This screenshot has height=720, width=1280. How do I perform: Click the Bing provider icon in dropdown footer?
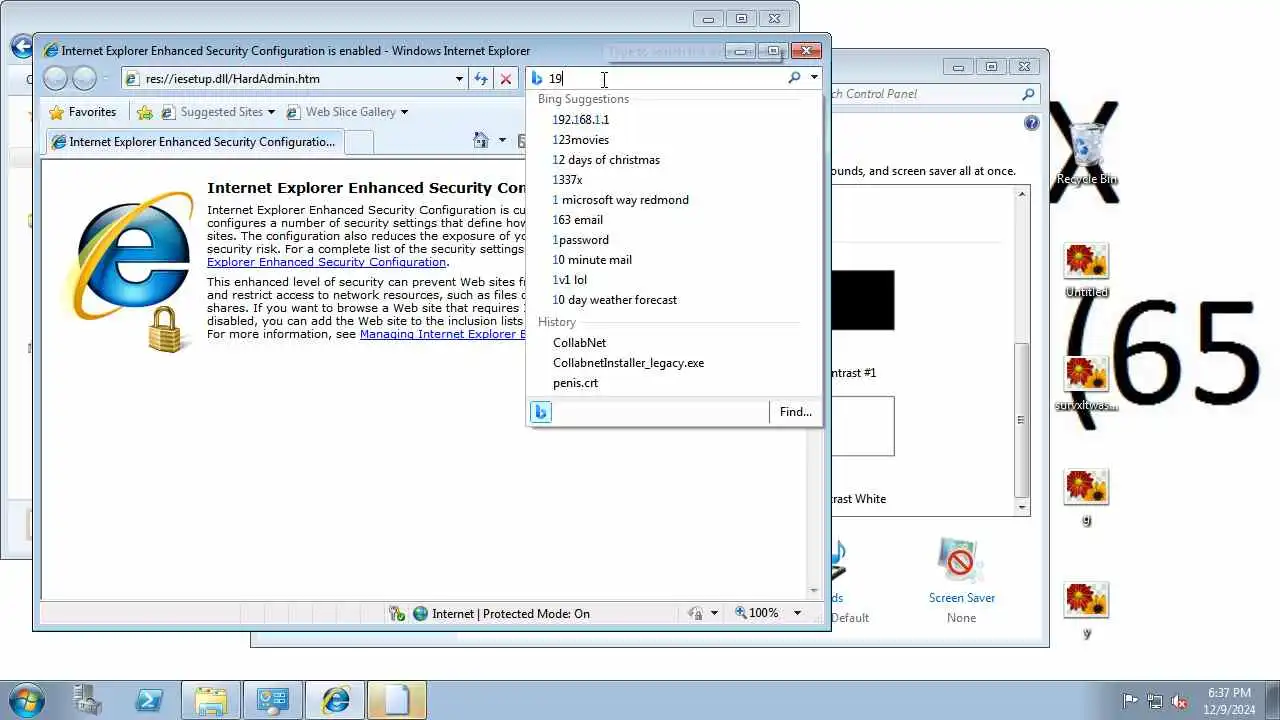541,412
